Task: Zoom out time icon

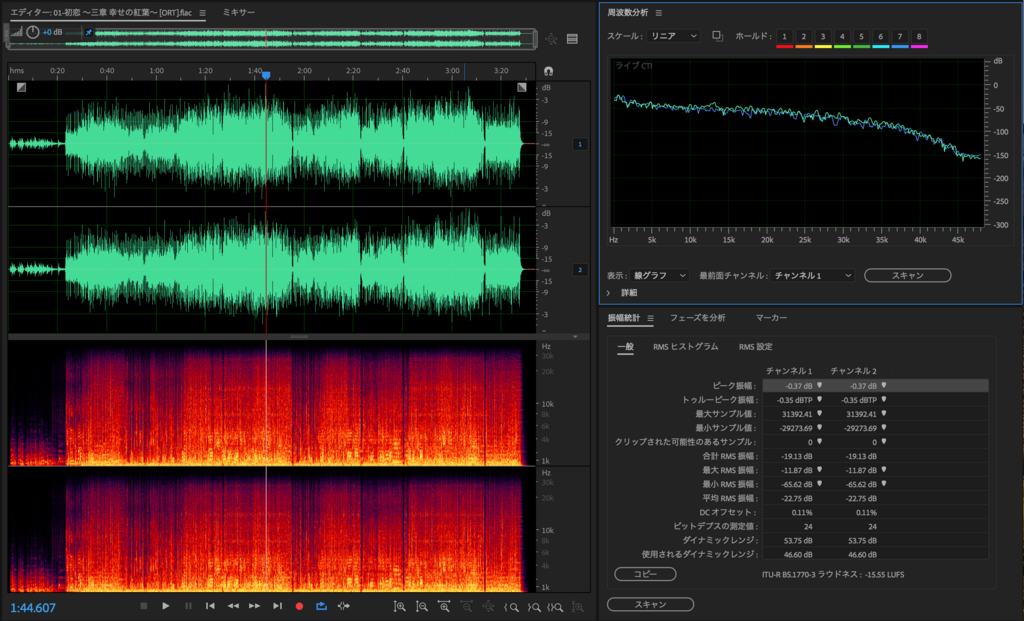Action: click(x=466, y=607)
